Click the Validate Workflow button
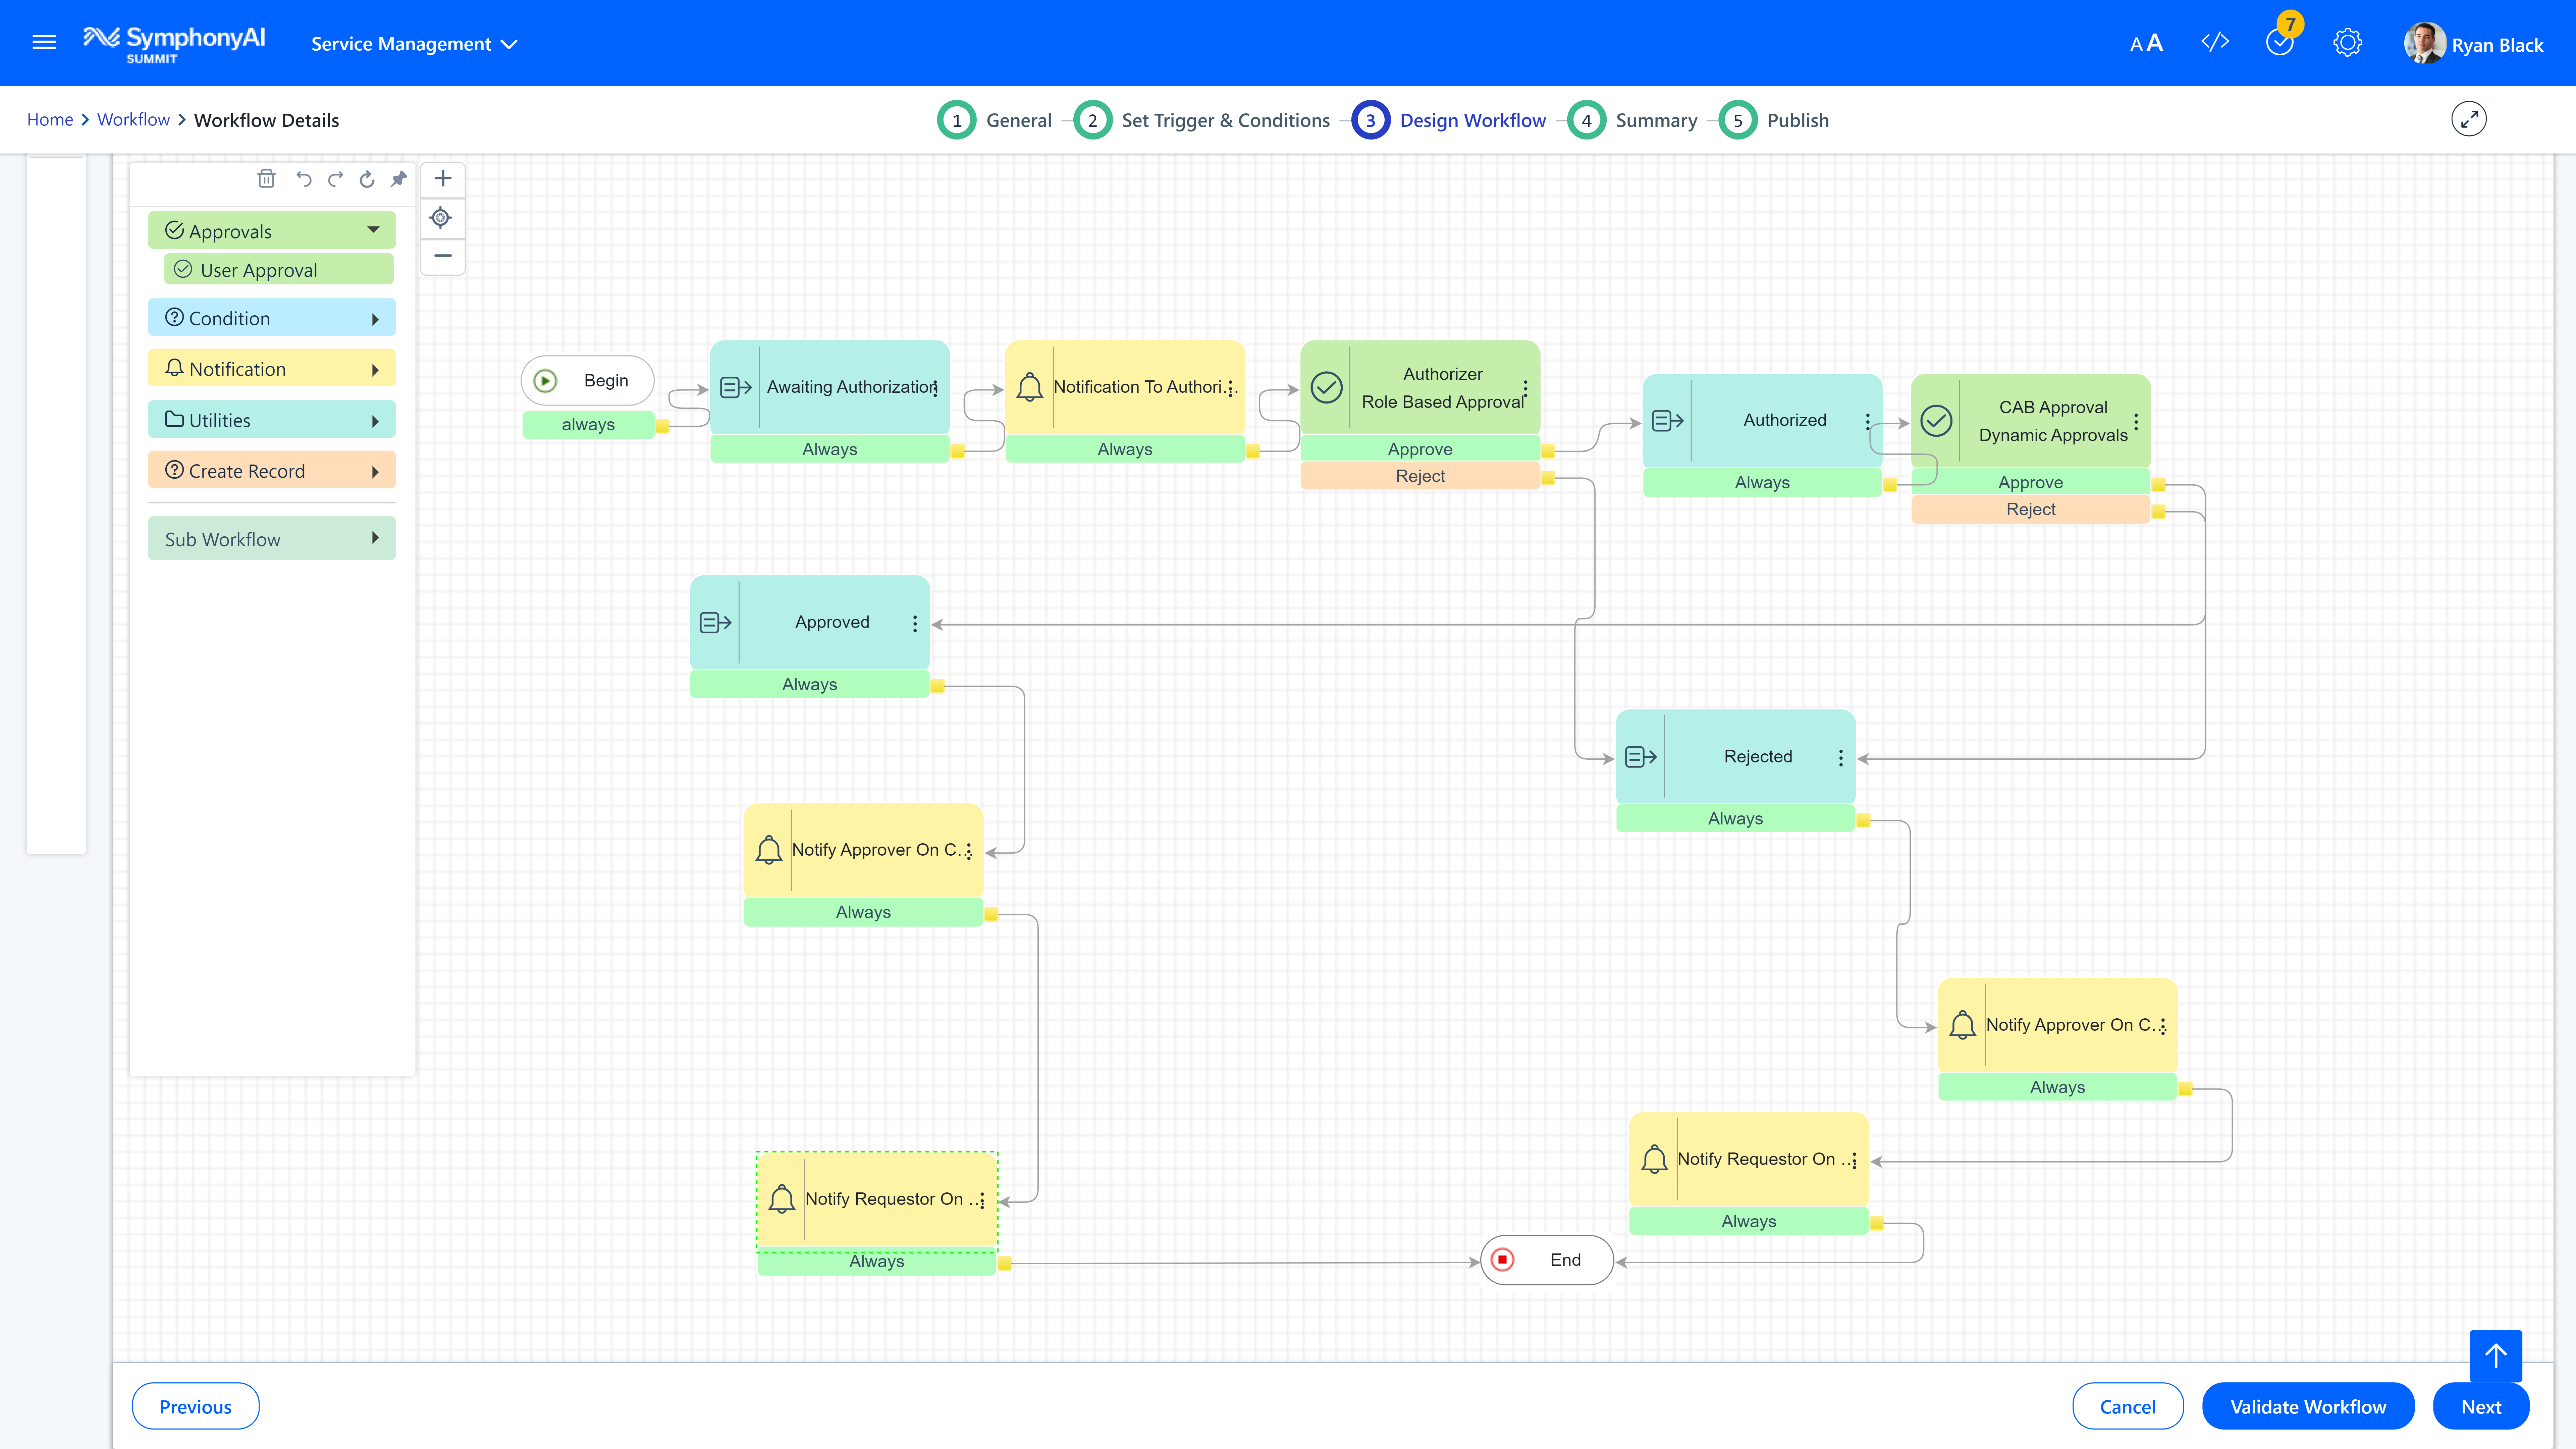 click(2308, 1406)
